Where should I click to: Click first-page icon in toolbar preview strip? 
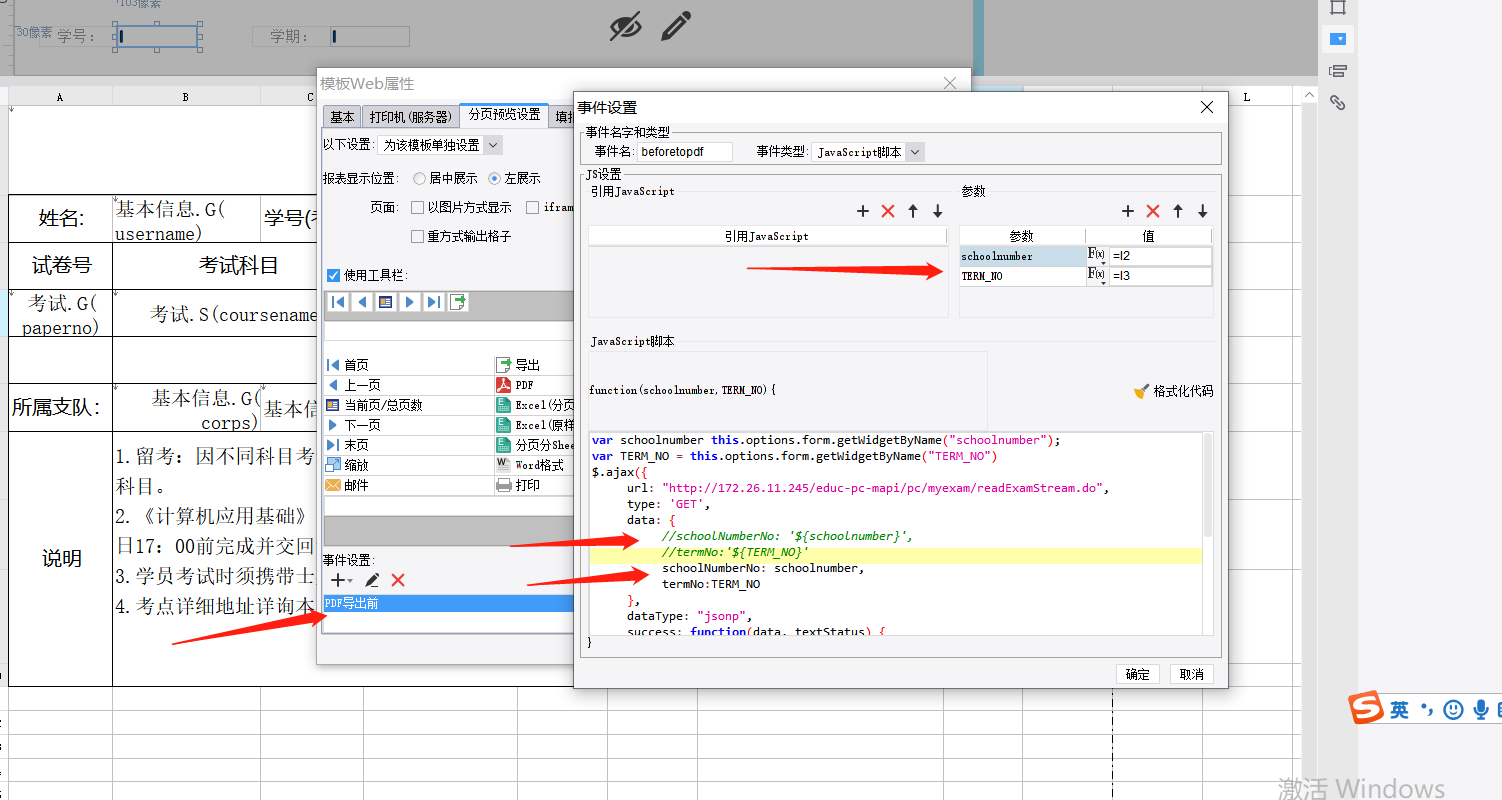tap(338, 302)
